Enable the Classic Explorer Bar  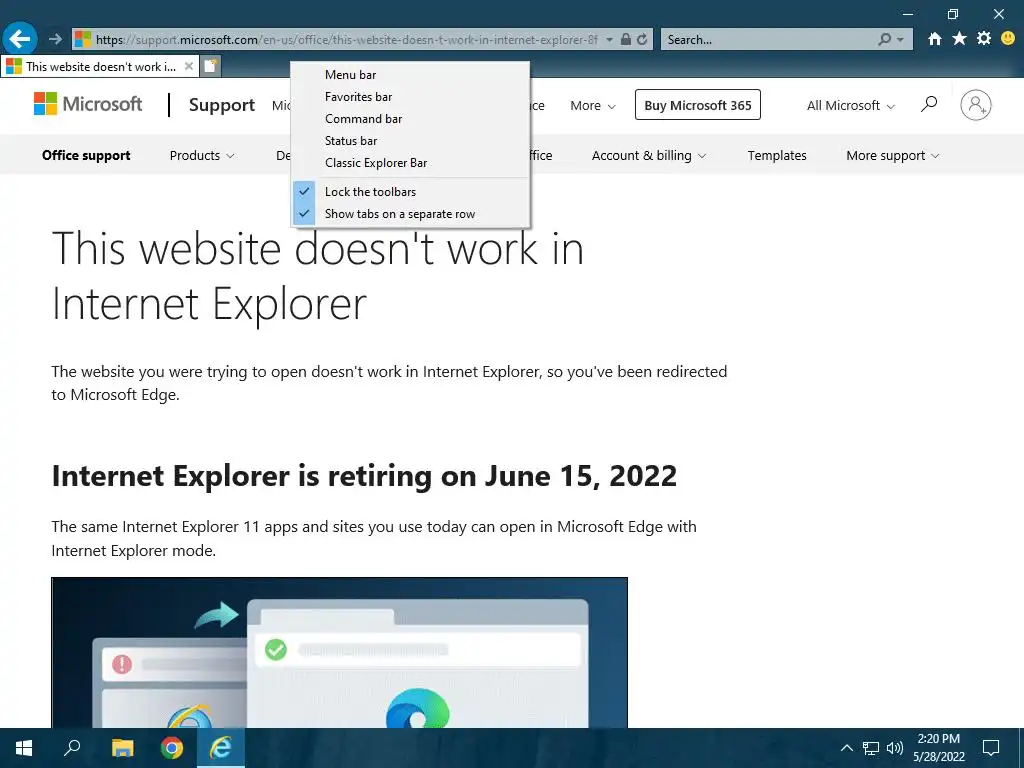410,163
